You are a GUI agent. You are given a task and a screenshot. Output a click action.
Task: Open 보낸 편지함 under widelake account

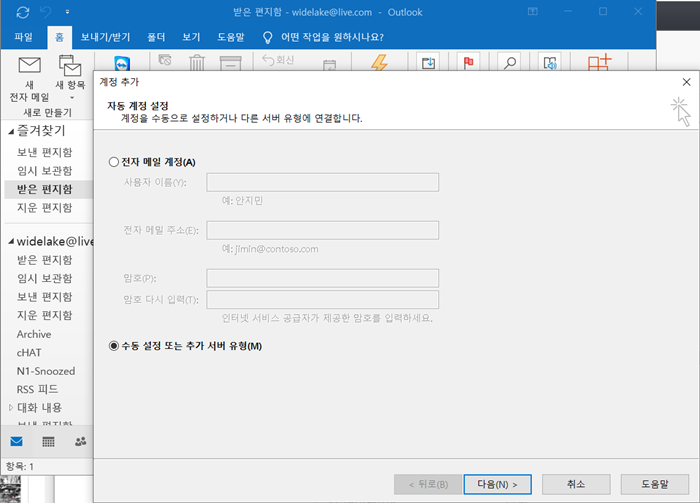point(45,297)
